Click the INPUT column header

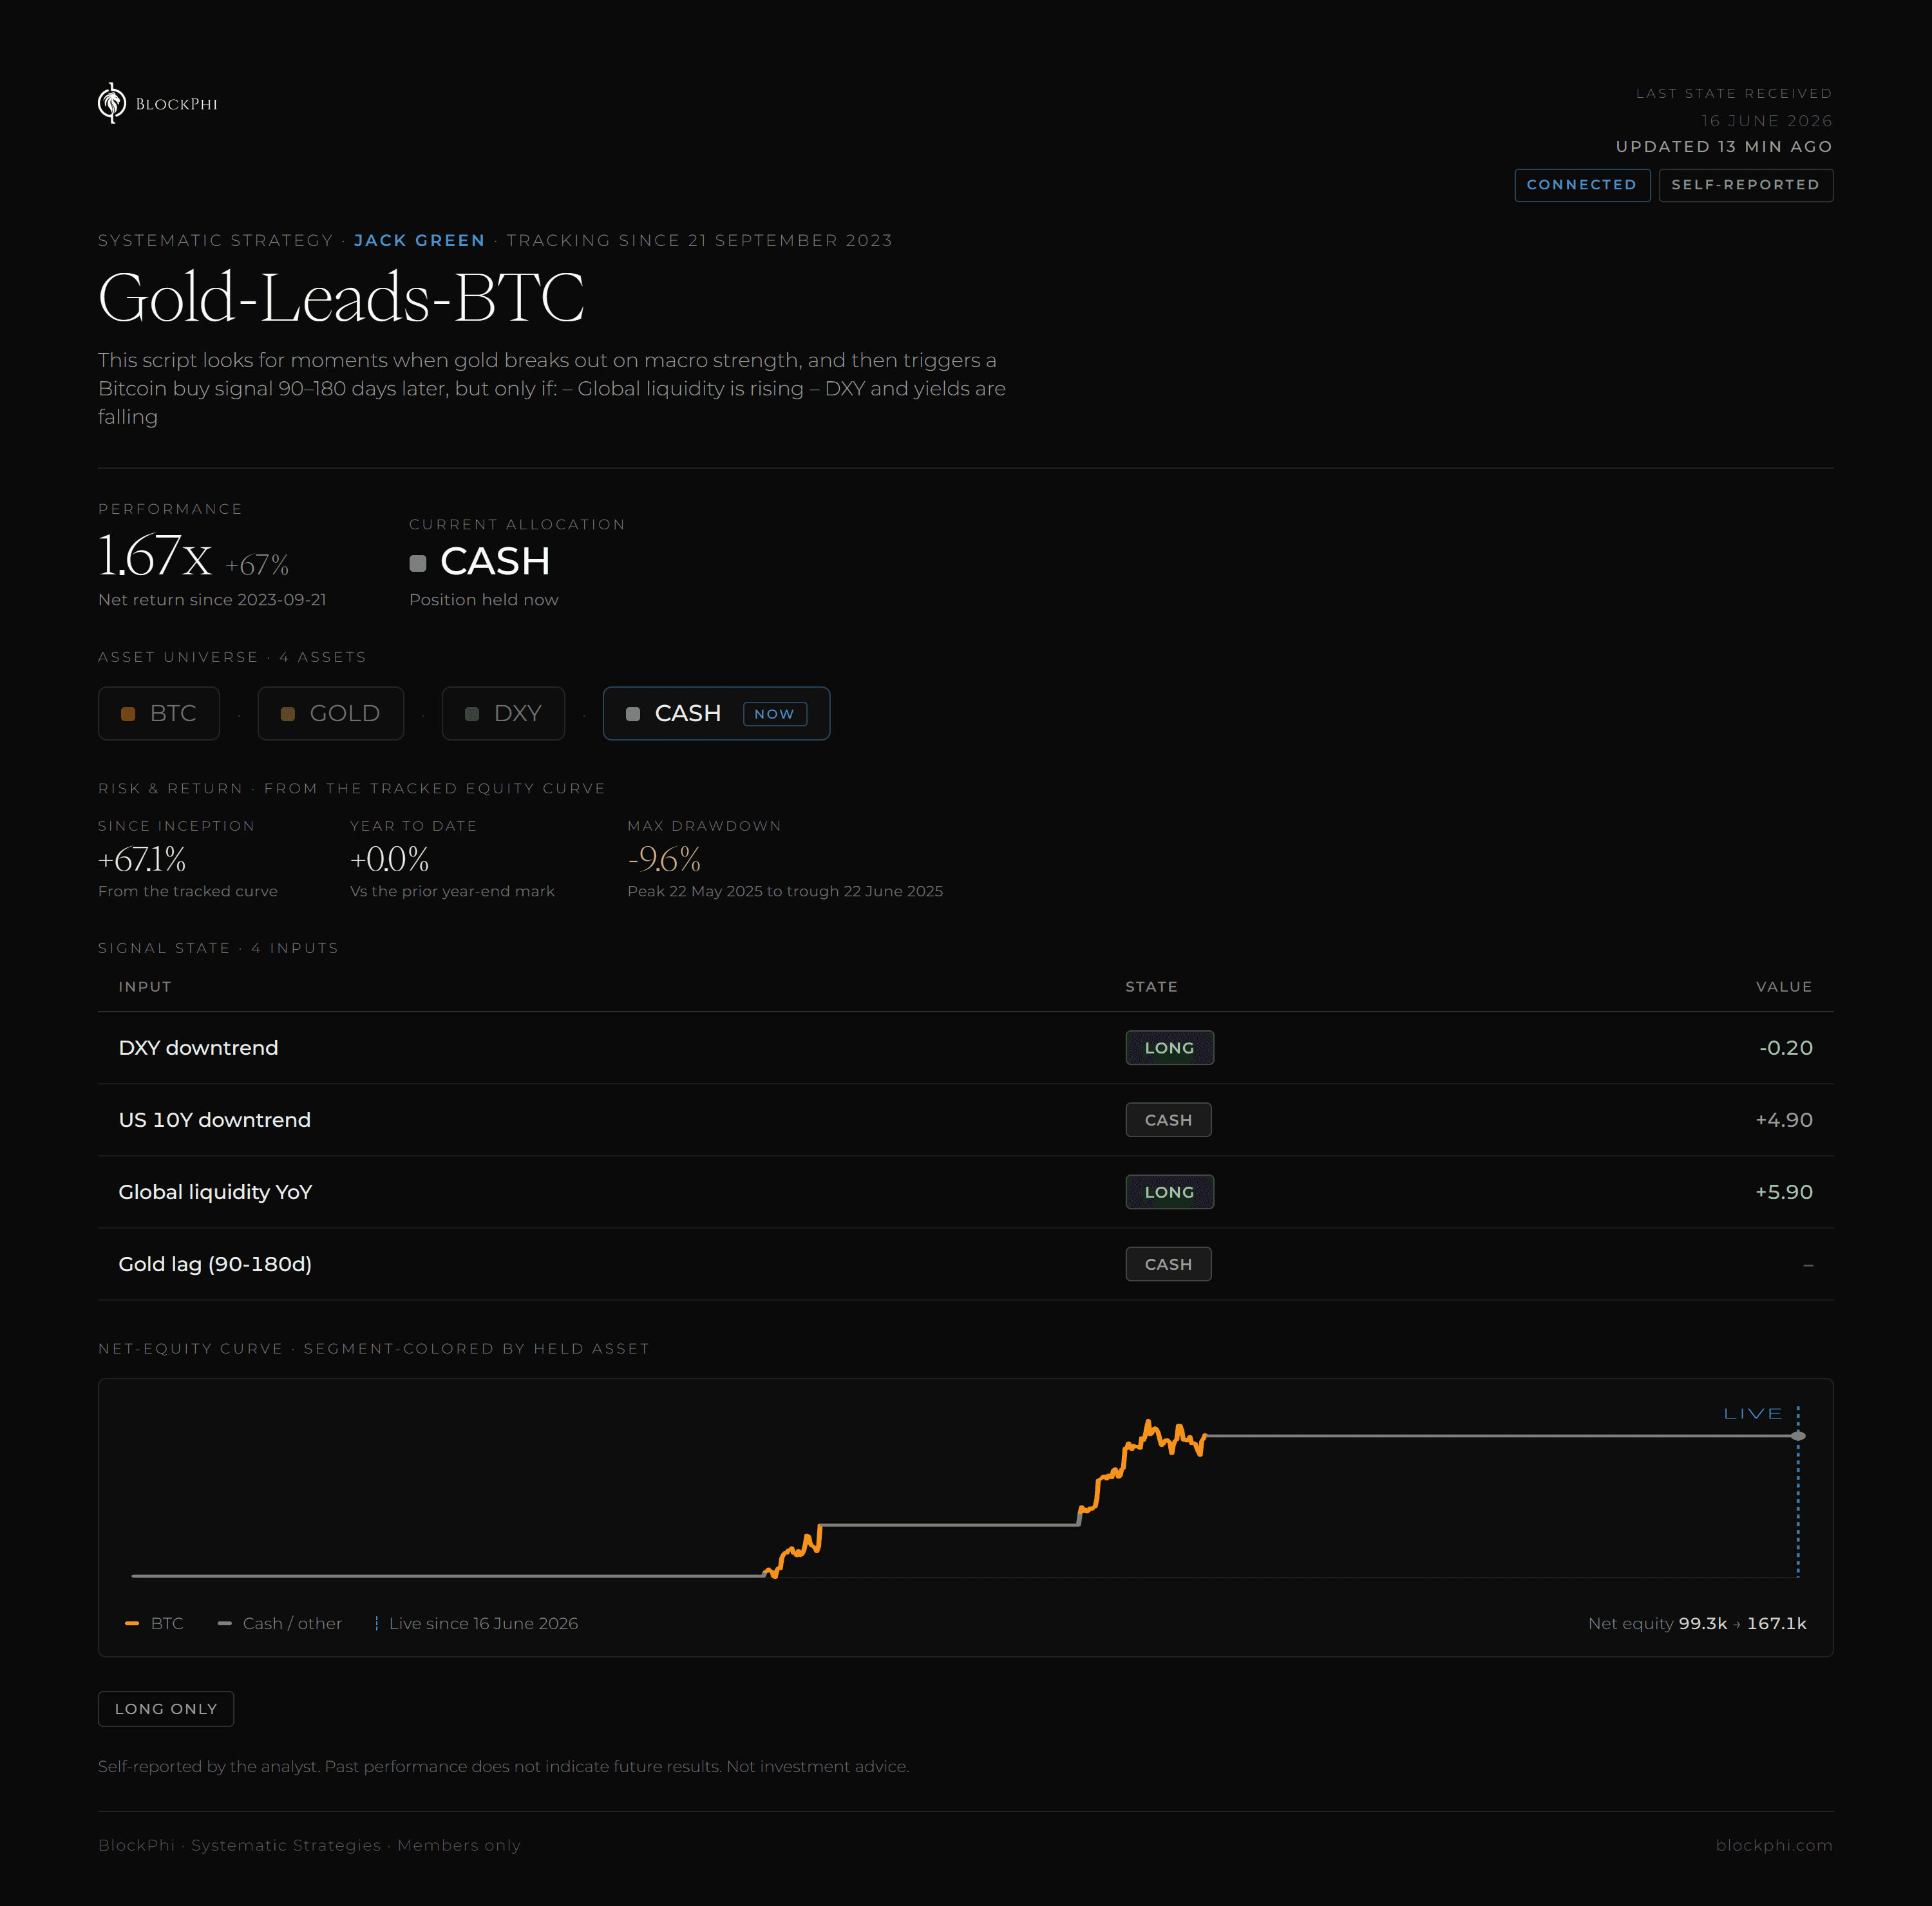[x=145, y=987]
